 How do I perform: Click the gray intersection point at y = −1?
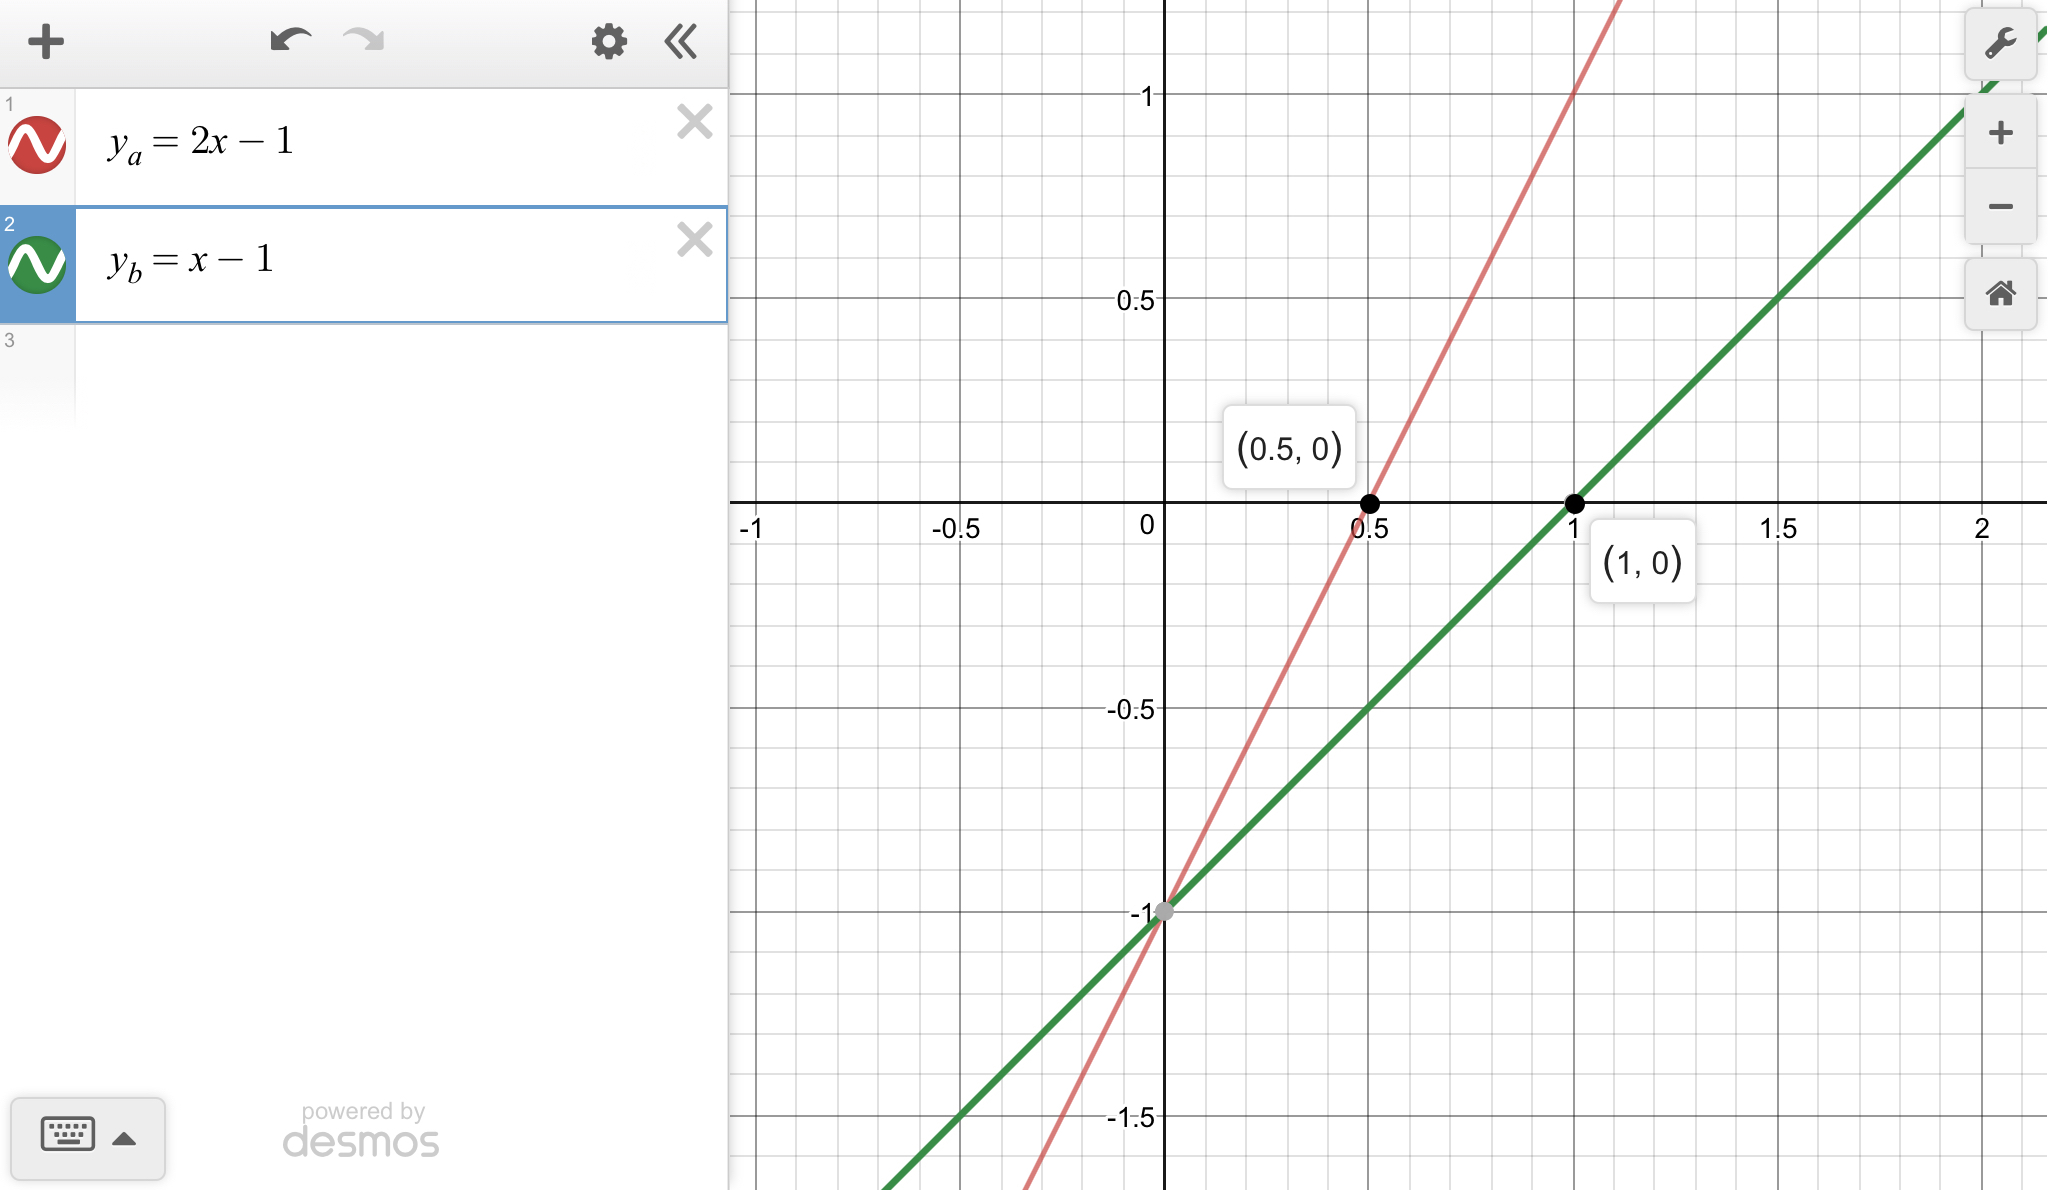pyautogui.click(x=1164, y=911)
